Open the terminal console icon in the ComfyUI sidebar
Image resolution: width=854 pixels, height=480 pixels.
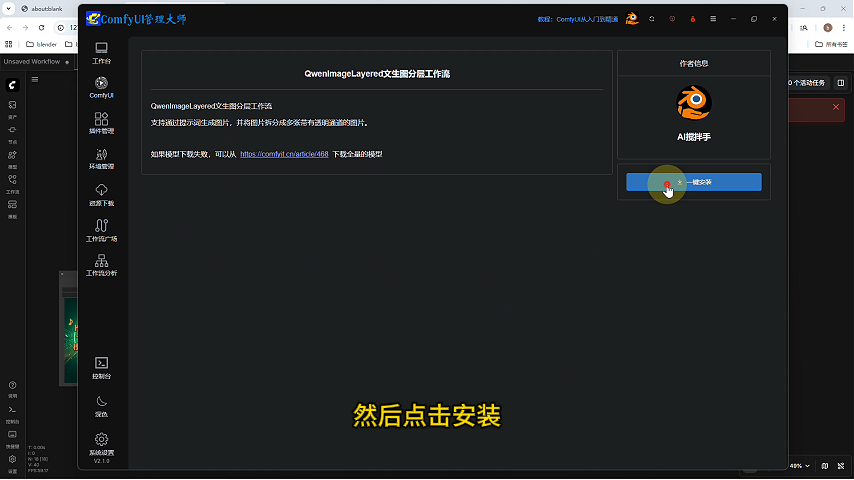[x=13, y=414]
